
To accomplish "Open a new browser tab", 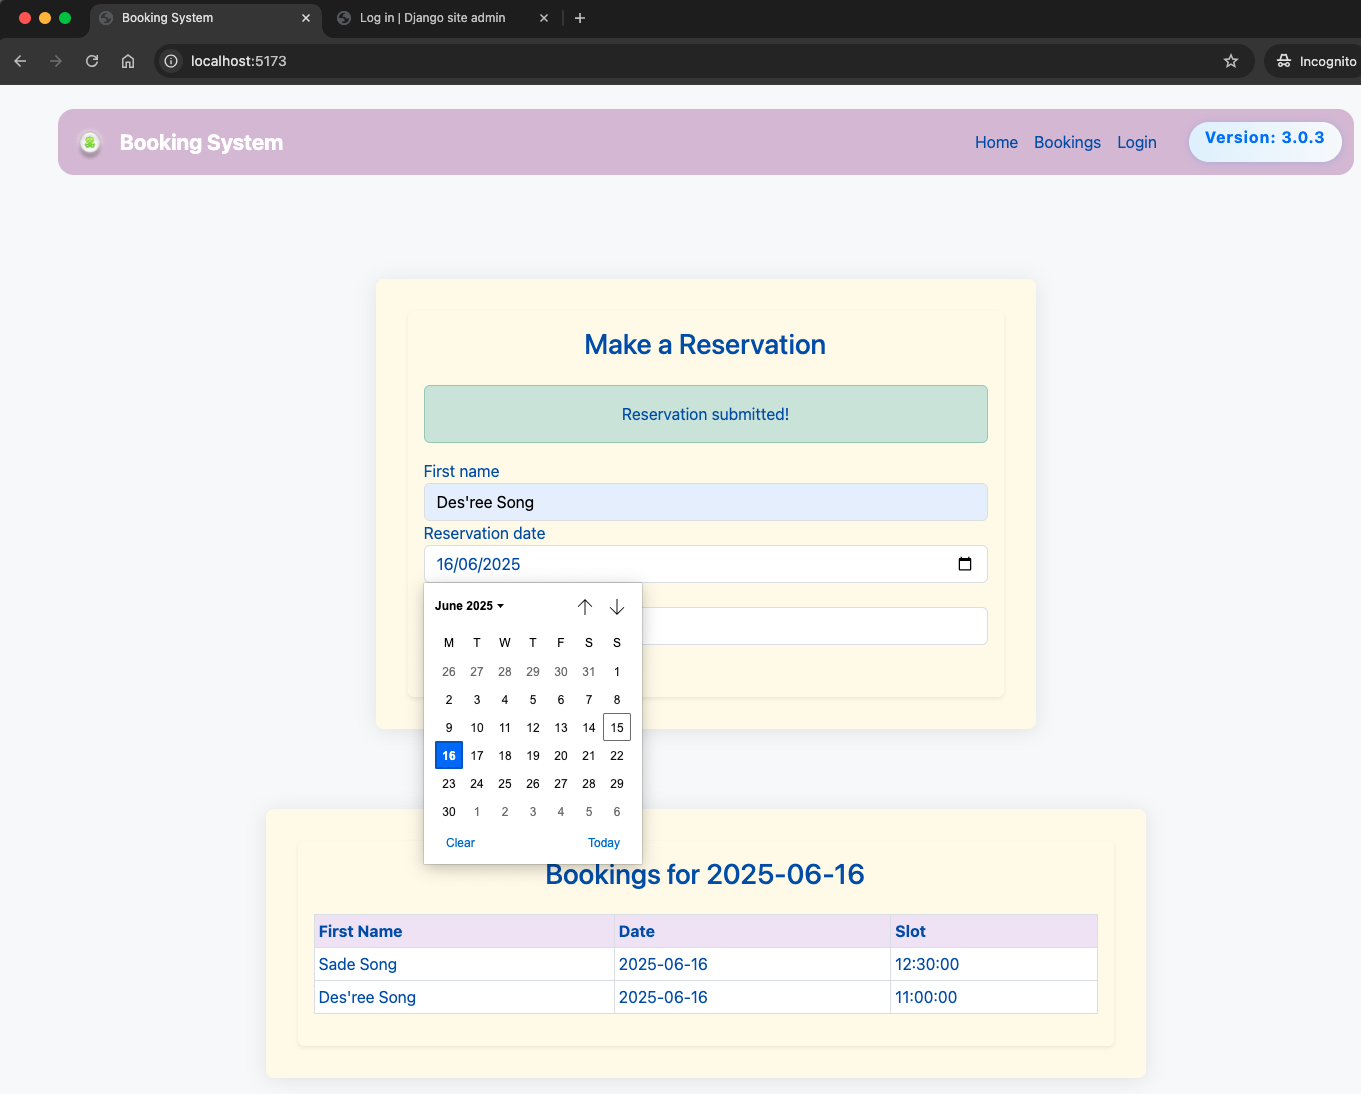I will click(580, 18).
